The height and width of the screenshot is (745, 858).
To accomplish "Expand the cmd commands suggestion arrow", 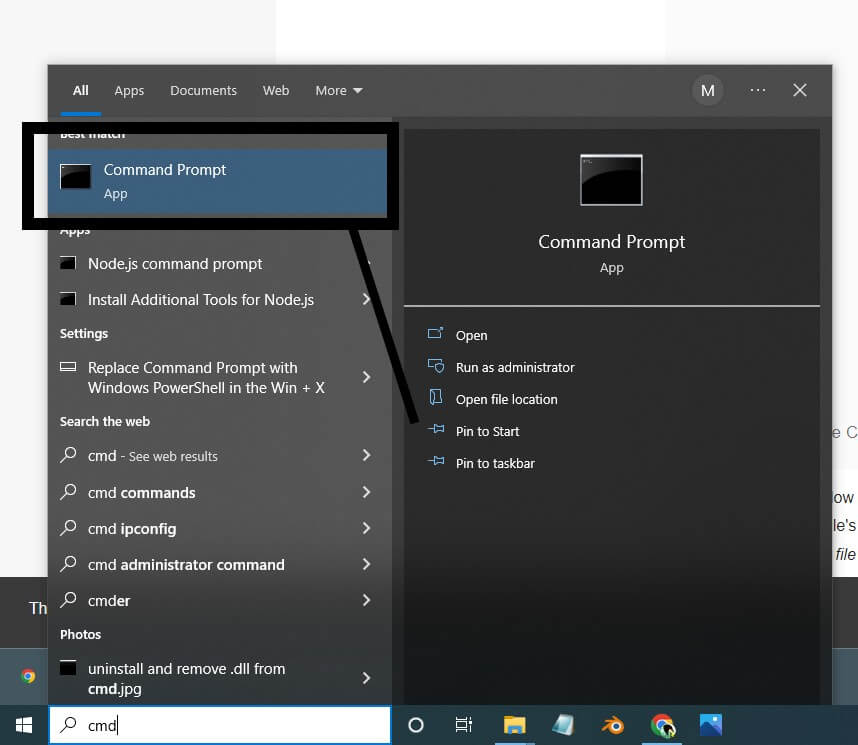I will tap(366, 492).
